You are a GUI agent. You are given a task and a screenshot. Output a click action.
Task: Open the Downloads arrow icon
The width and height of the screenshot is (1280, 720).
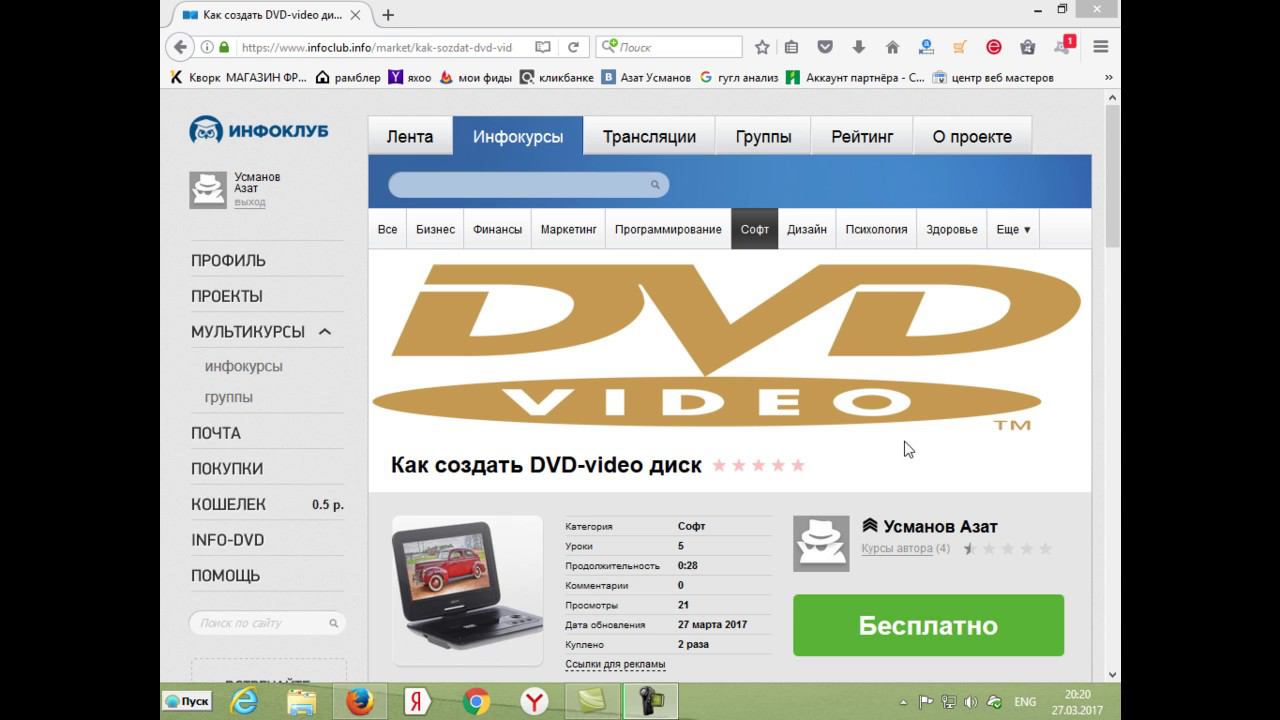[858, 47]
